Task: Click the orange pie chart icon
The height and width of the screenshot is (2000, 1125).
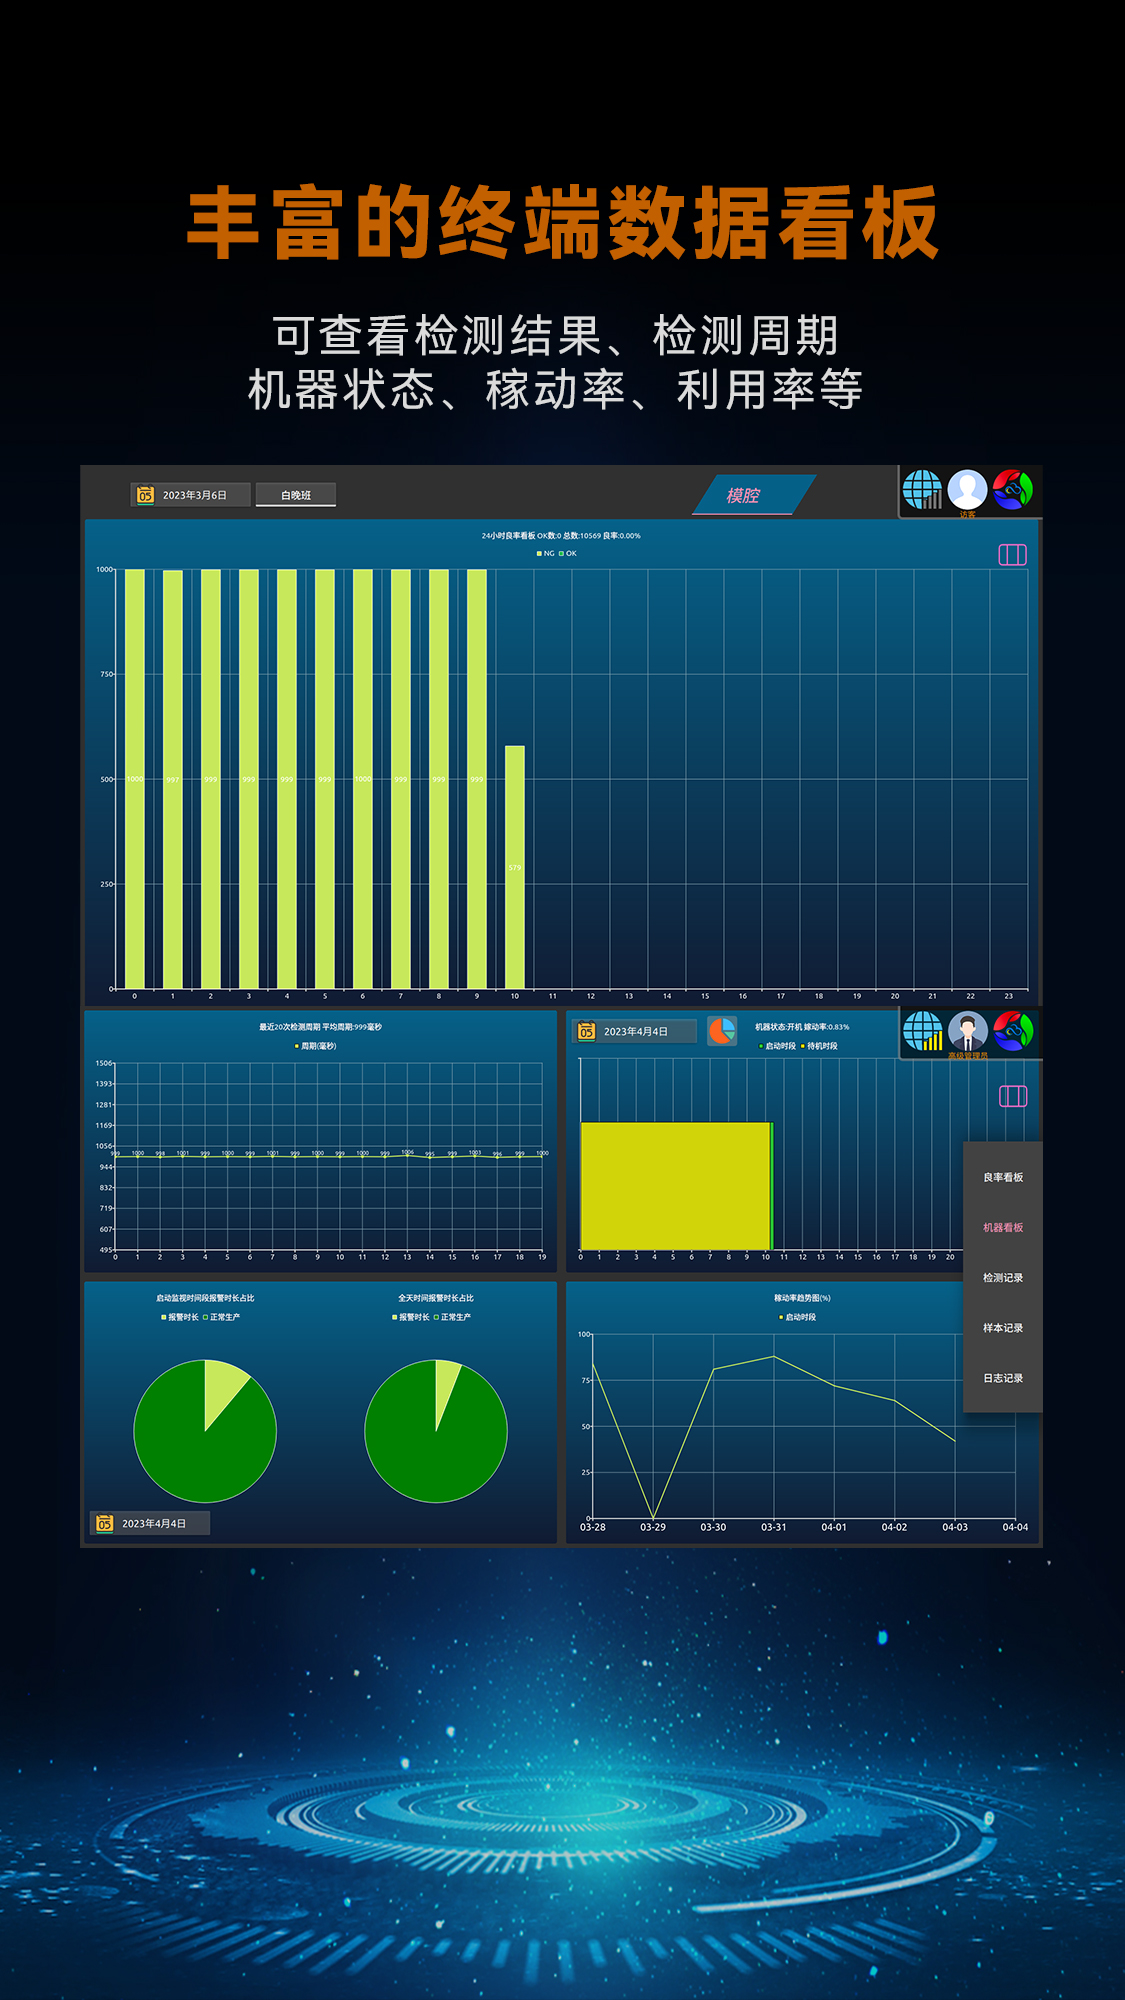Action: tap(721, 1031)
